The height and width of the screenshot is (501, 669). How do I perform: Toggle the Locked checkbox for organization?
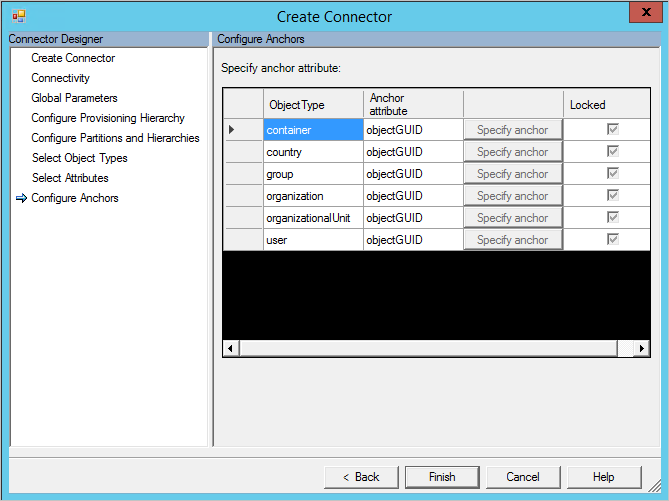[x=613, y=195]
